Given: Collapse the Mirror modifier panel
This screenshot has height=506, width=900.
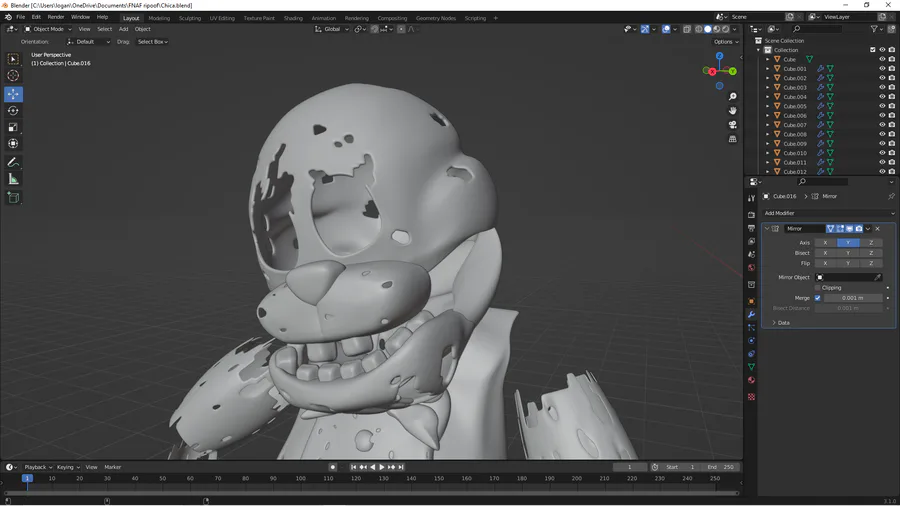Looking at the screenshot, I should coord(767,229).
